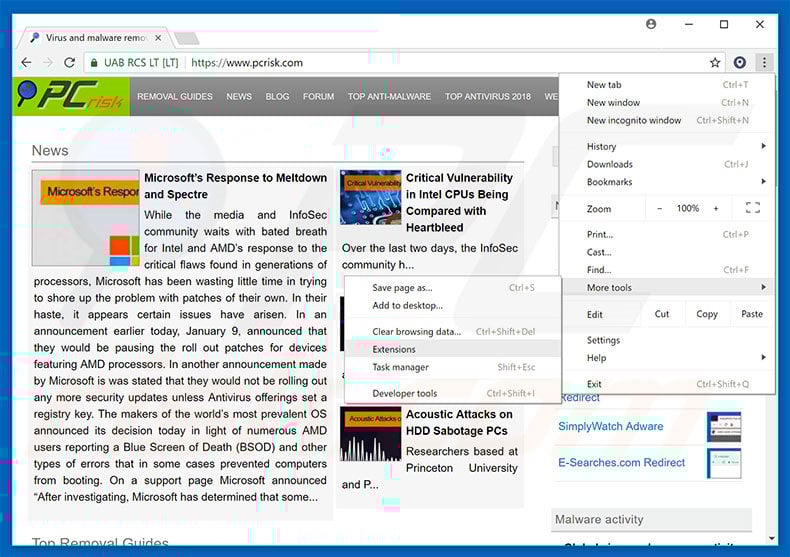Reload the page with the refresh icon

[70, 62]
